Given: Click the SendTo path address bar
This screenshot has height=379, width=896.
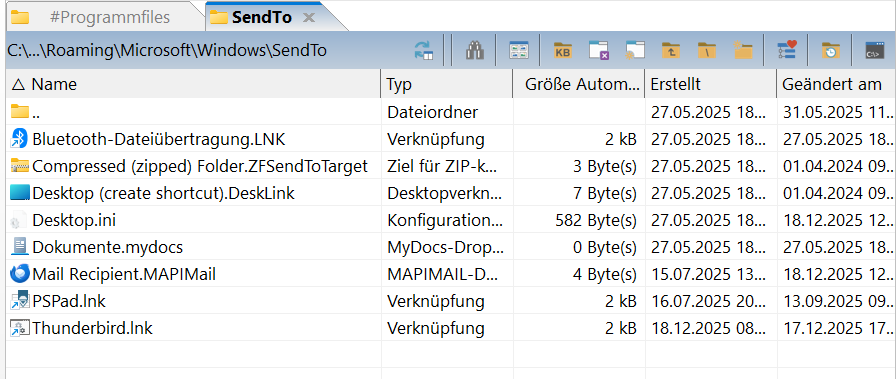Looking at the screenshot, I should coord(167,50).
